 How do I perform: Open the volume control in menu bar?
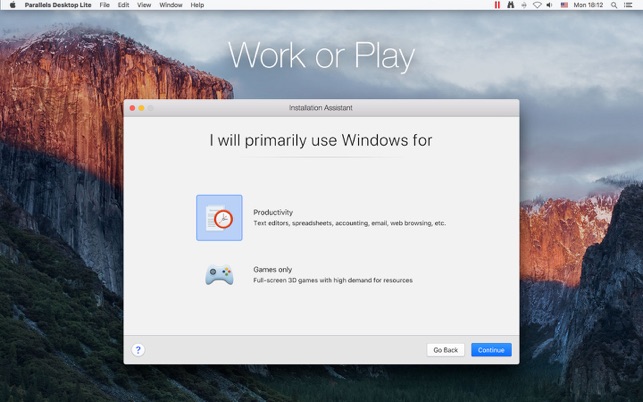(550, 5)
